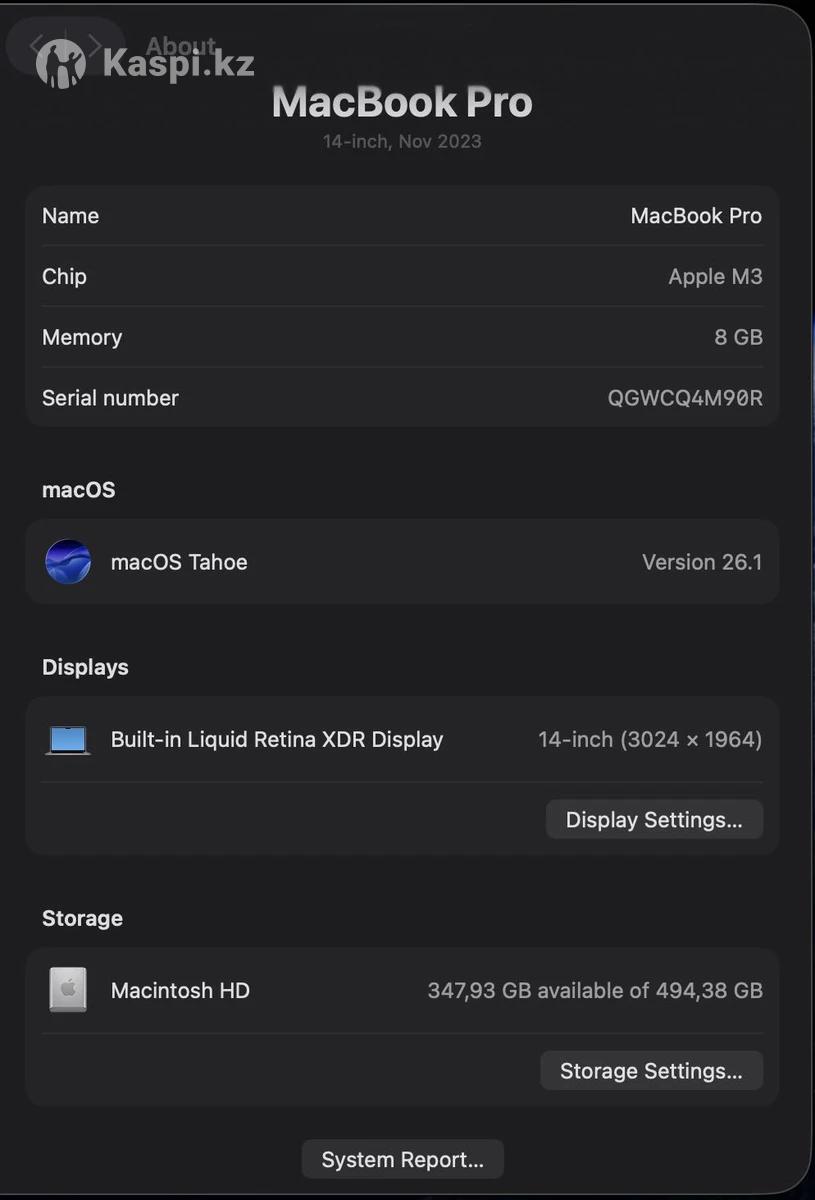Click the display resolution 3024 × 1964 text
The width and height of the screenshot is (815, 1200).
tap(691, 740)
